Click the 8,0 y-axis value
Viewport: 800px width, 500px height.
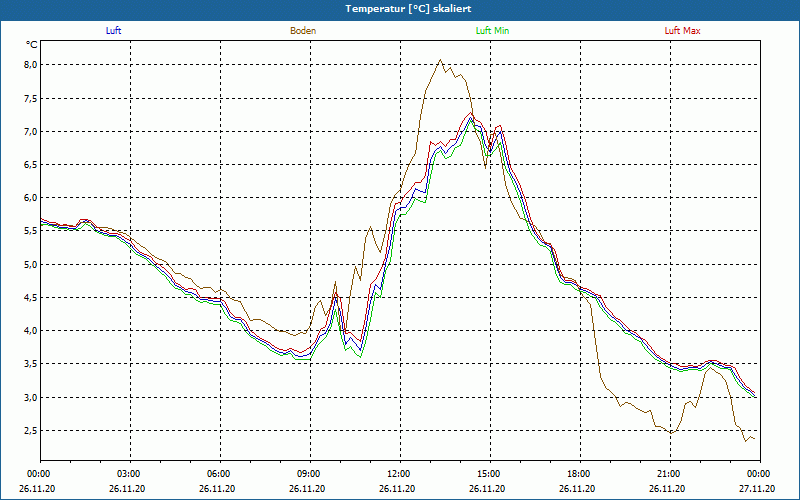tap(31, 65)
